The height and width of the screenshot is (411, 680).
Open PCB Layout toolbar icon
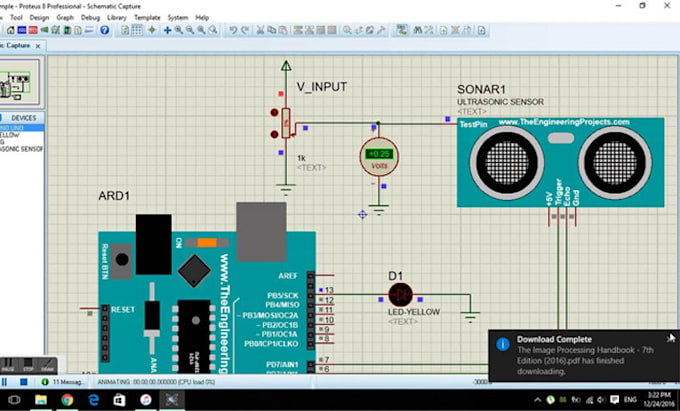[33, 30]
